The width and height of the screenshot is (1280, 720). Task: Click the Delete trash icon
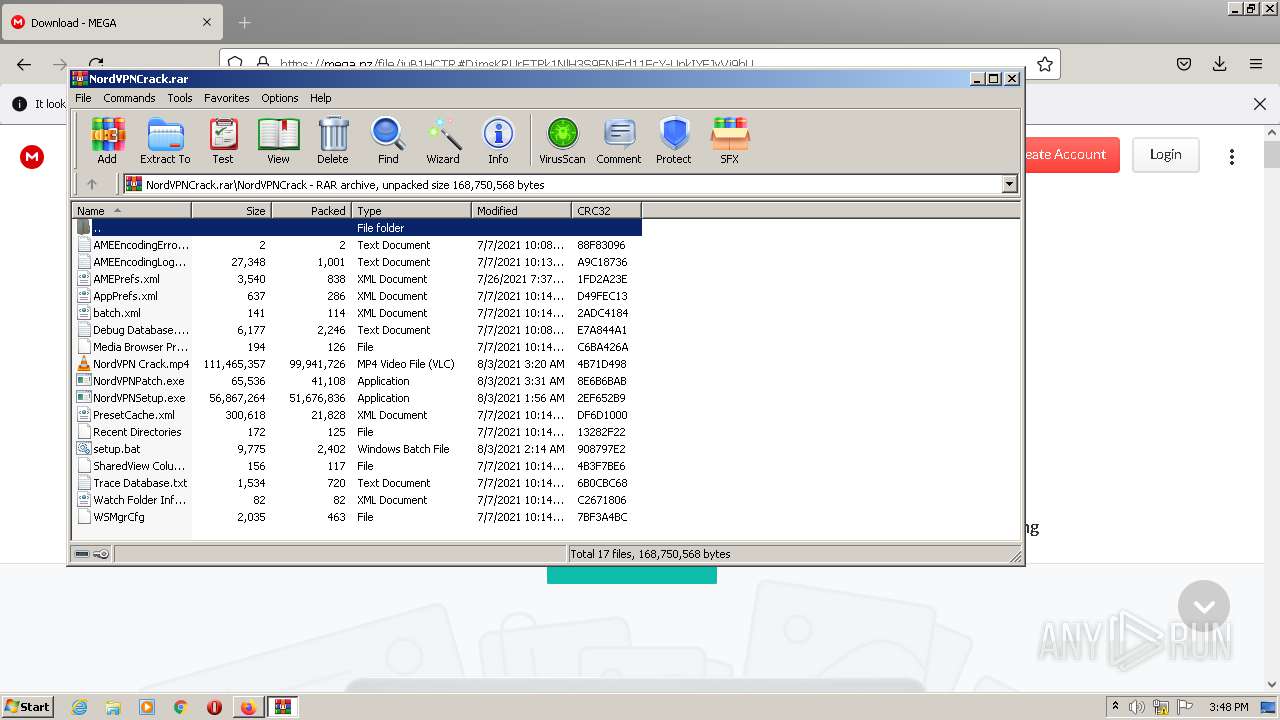(333, 140)
